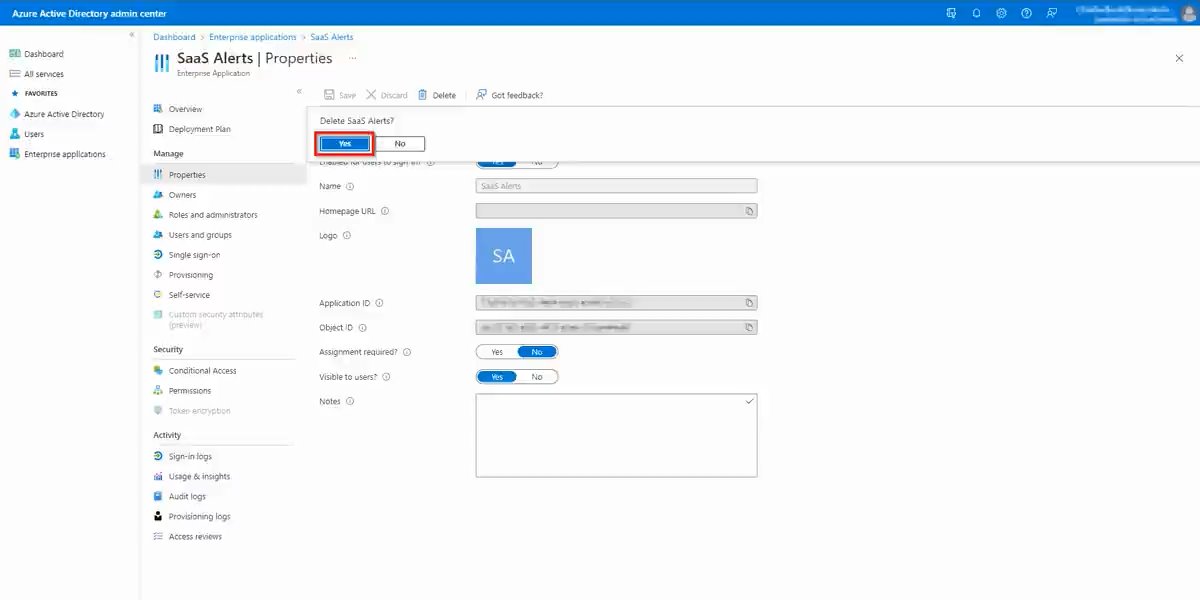
Task: Click the feedback icon in the header
Action: pos(1051,13)
